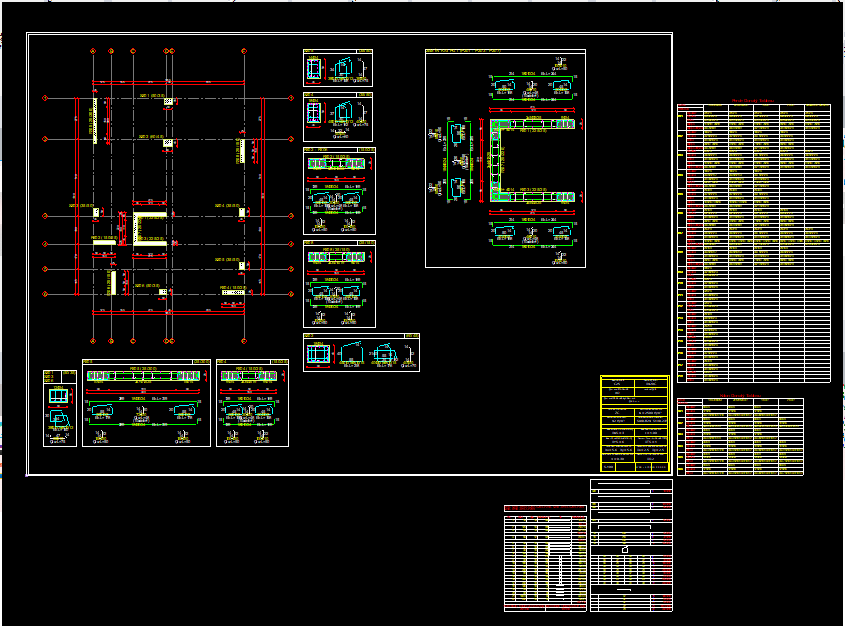The image size is (845, 628).
Task: Click the yellow-bordered legend table
Action: tap(634, 423)
